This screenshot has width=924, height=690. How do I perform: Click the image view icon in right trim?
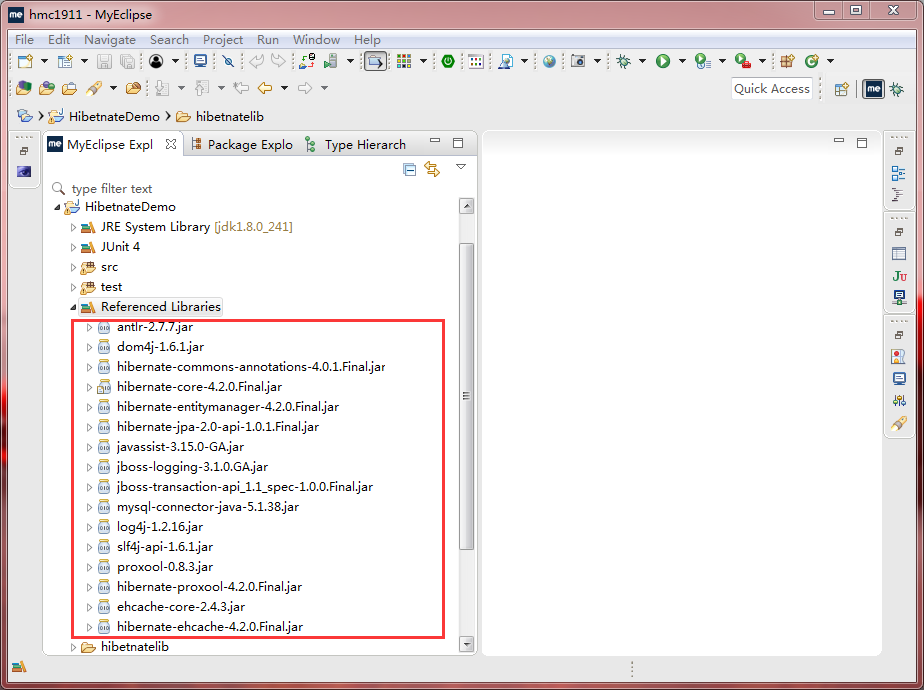tap(899, 356)
